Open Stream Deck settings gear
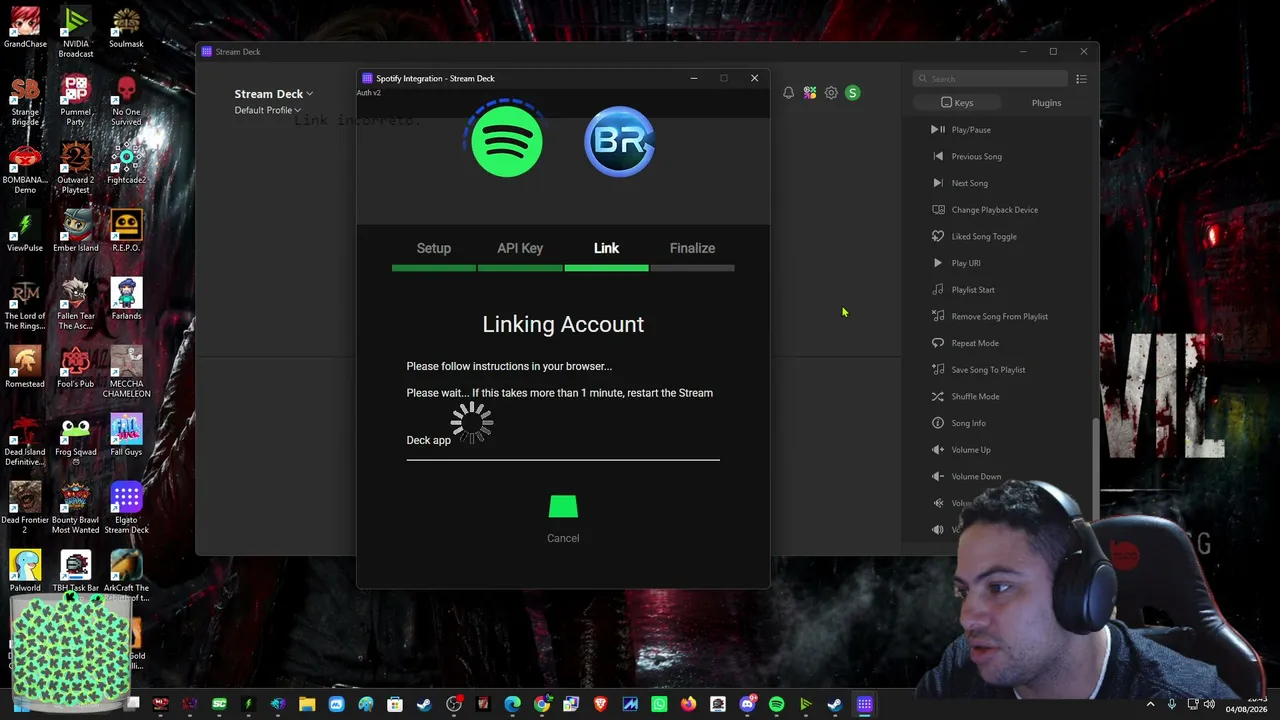This screenshot has height=720, width=1280. [831, 93]
